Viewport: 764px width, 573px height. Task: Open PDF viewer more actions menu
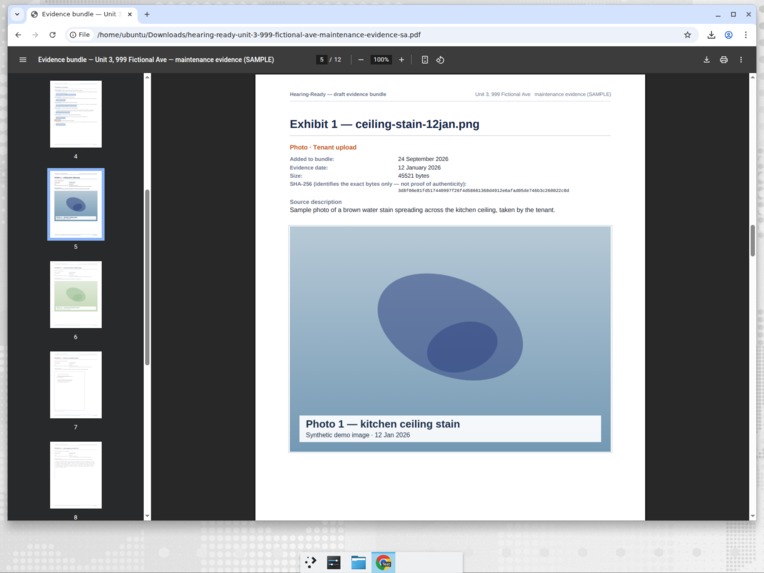click(x=741, y=59)
